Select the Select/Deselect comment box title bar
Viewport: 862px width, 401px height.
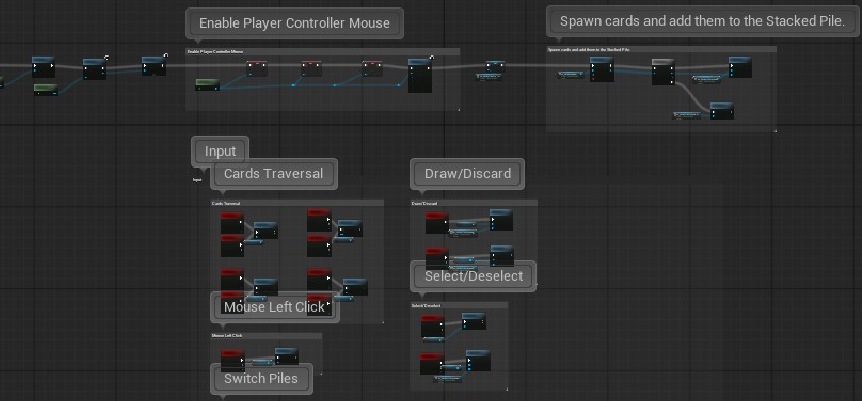tap(459, 305)
